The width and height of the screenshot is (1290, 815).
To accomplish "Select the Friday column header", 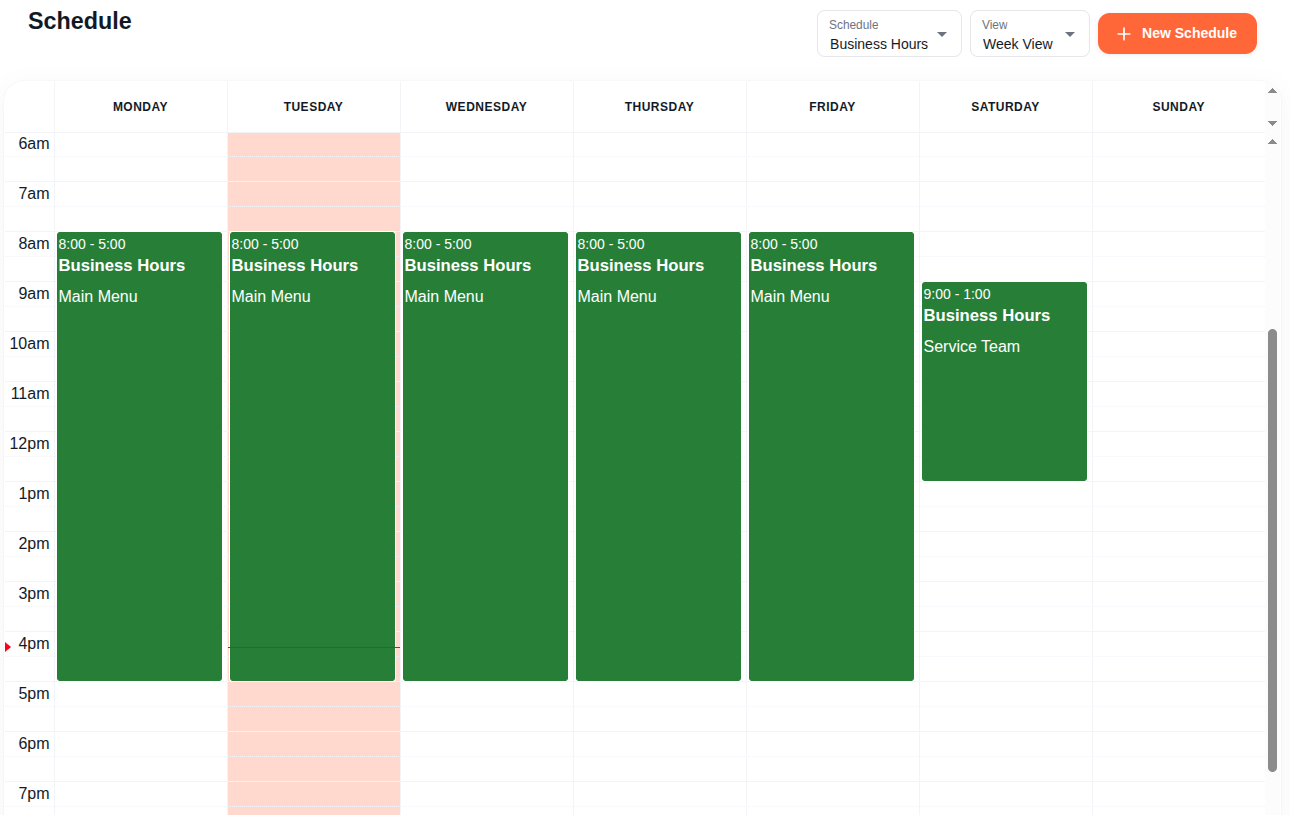I will pyautogui.click(x=832, y=107).
